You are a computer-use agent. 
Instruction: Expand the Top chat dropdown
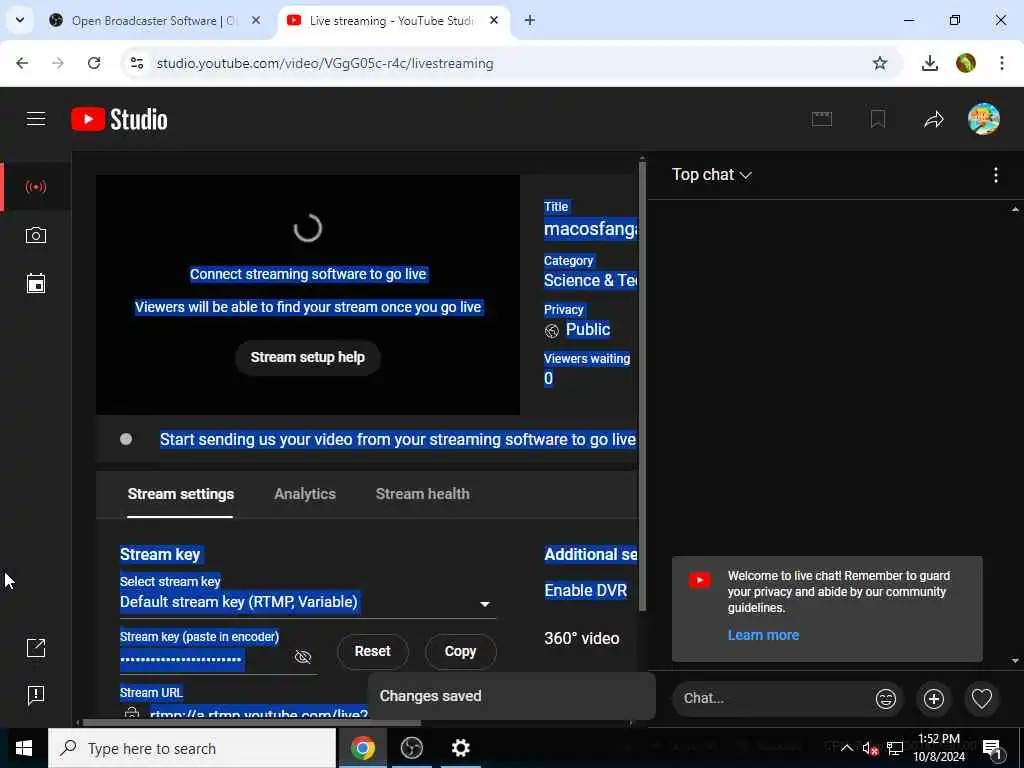click(x=712, y=174)
